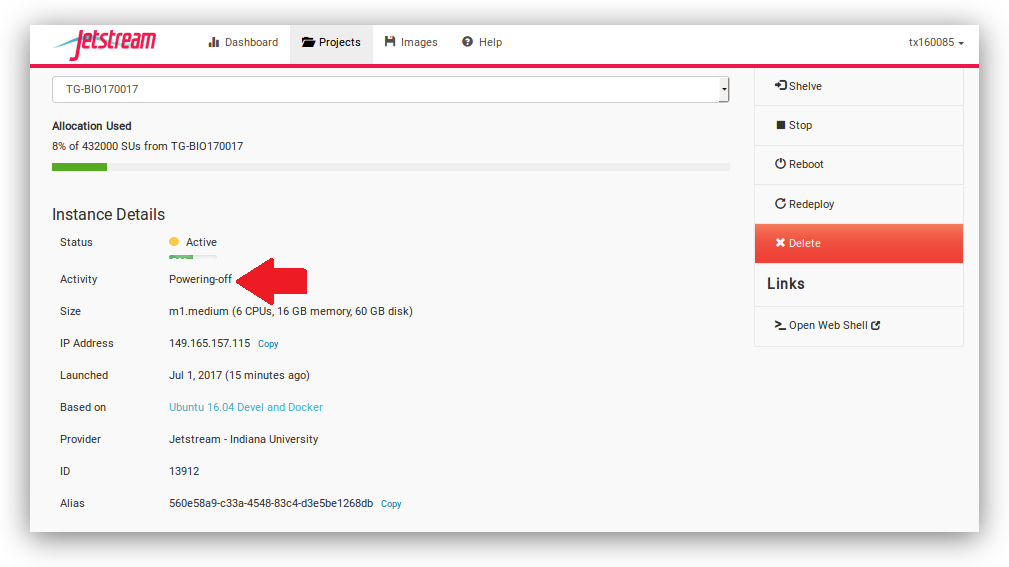This screenshot has height=567, width=1009.
Task: Shelve the instance
Action: click(x=798, y=86)
